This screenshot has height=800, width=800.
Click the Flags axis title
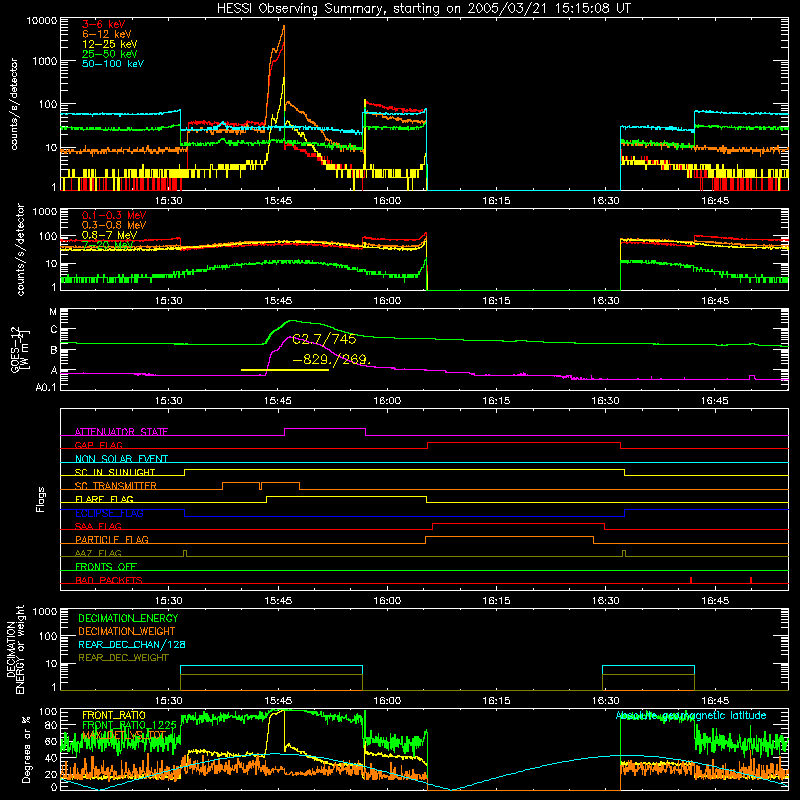(41, 499)
